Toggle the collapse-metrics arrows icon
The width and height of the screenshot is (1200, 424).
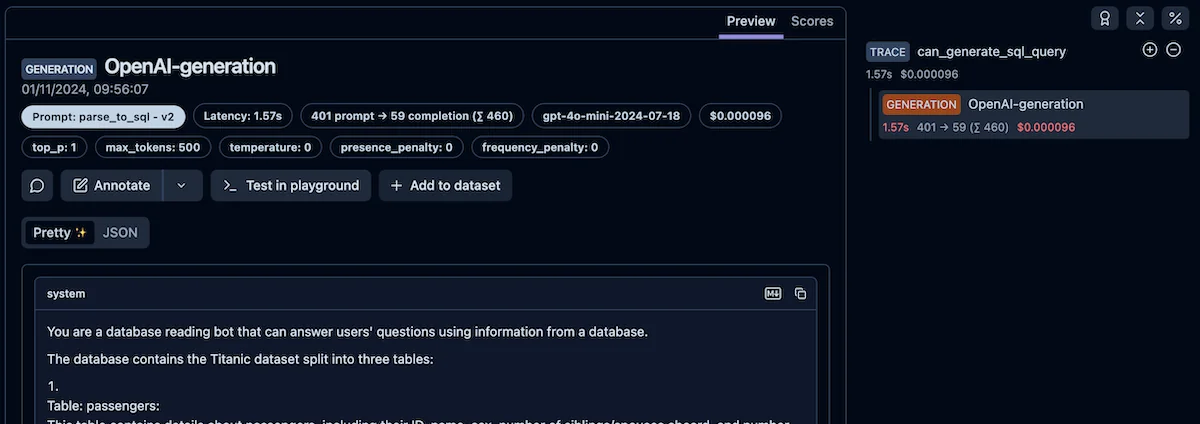[1140, 18]
